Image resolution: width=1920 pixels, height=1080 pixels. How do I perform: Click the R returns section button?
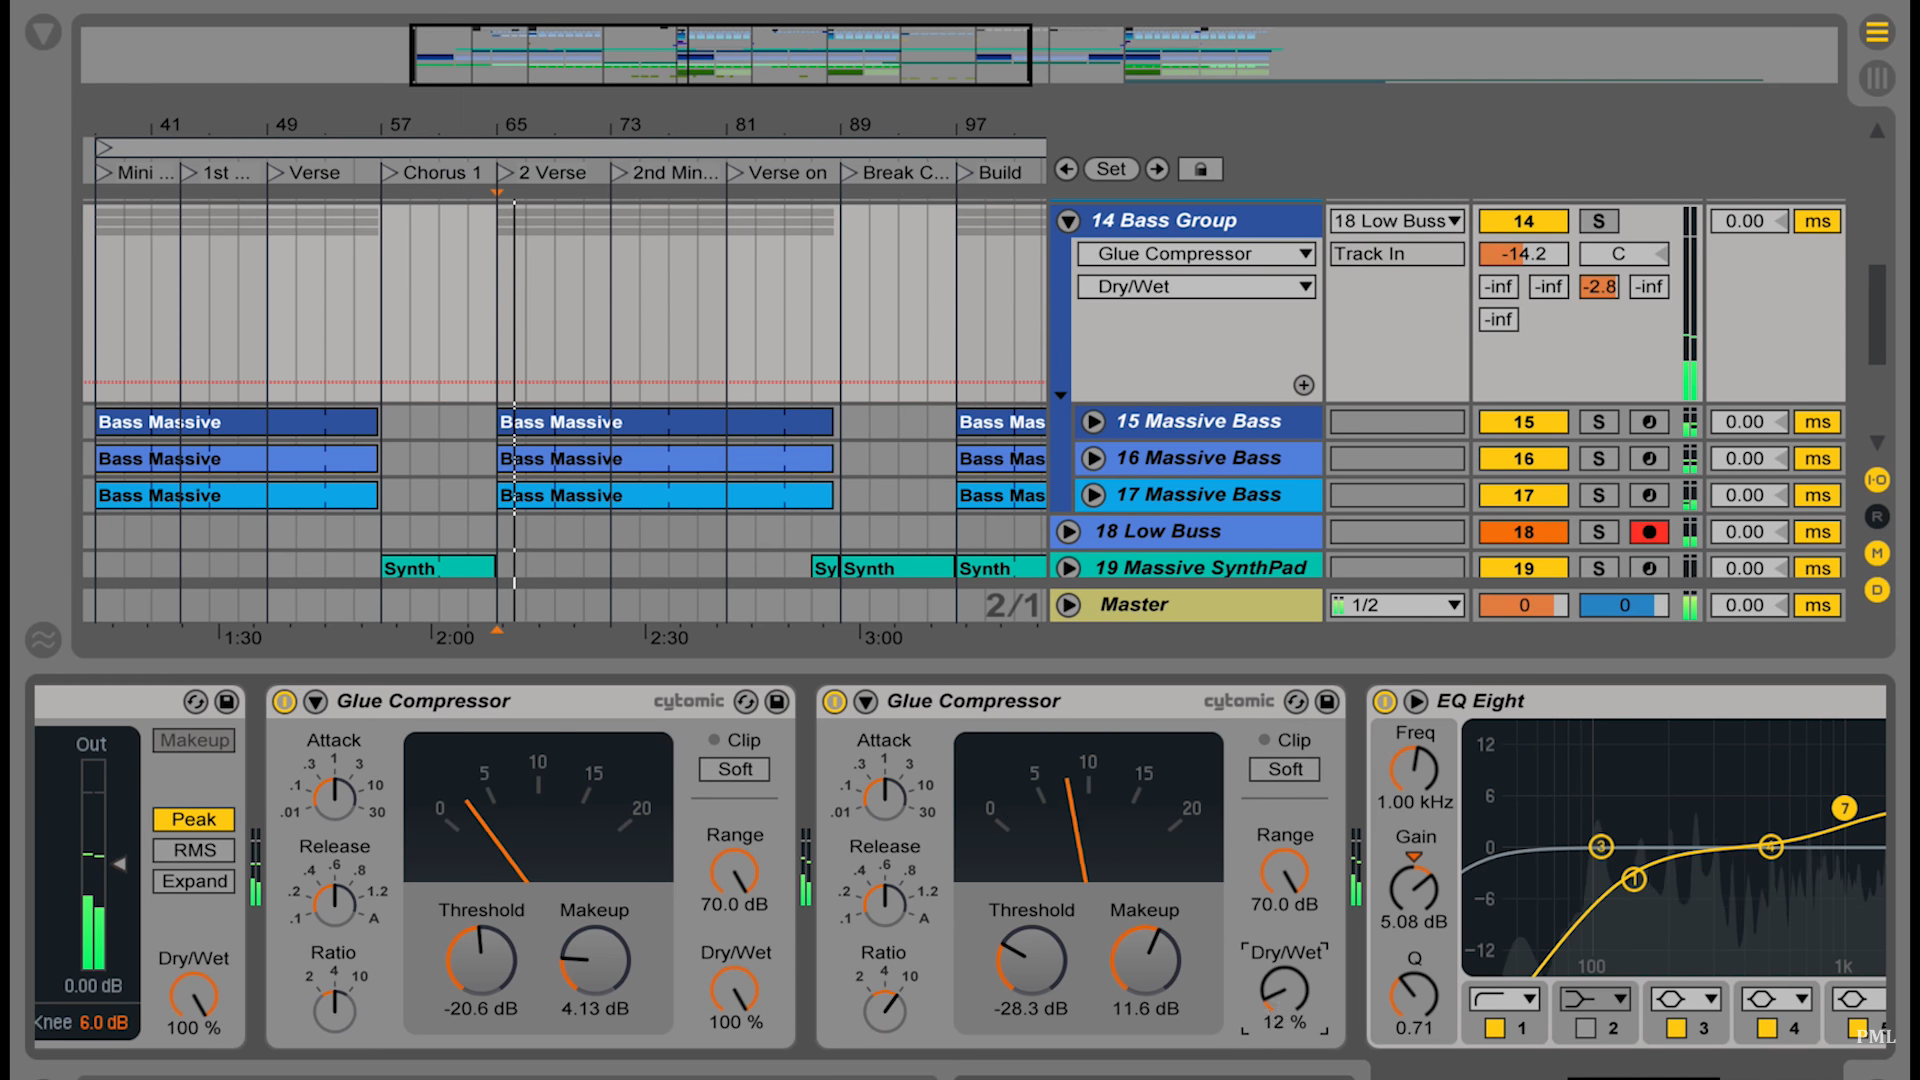pyautogui.click(x=1877, y=517)
